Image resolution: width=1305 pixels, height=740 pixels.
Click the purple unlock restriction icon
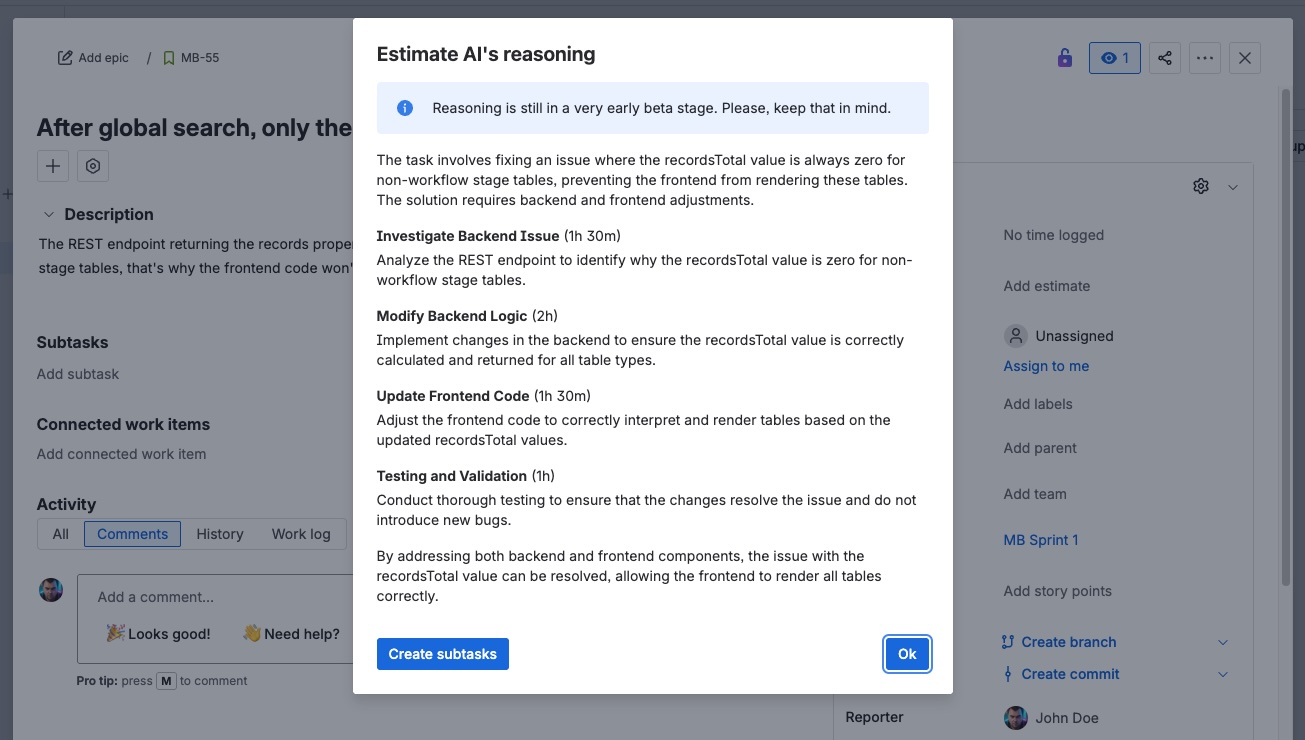click(1065, 58)
